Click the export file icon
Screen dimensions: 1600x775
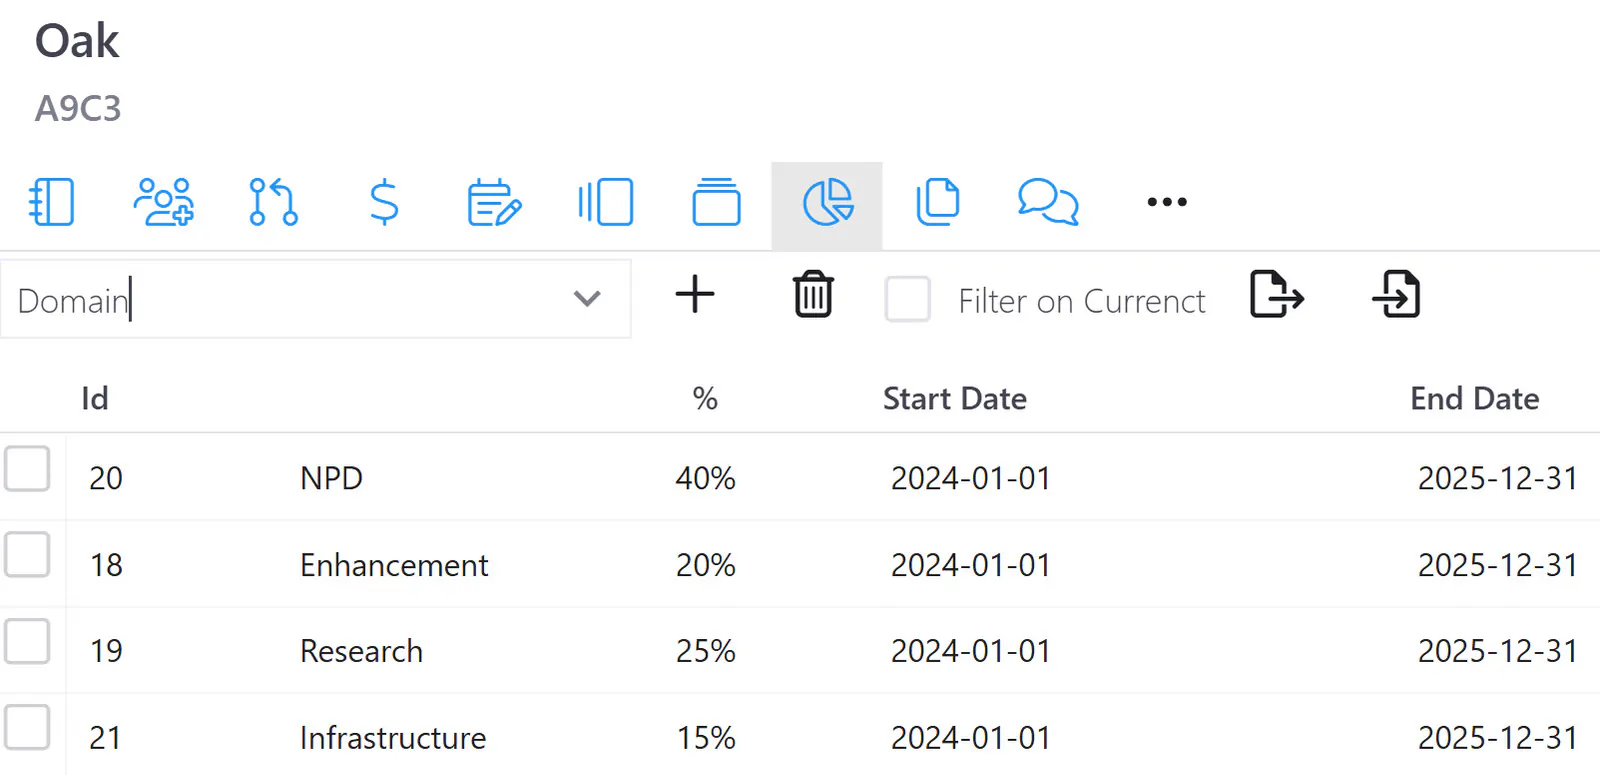1277,295
